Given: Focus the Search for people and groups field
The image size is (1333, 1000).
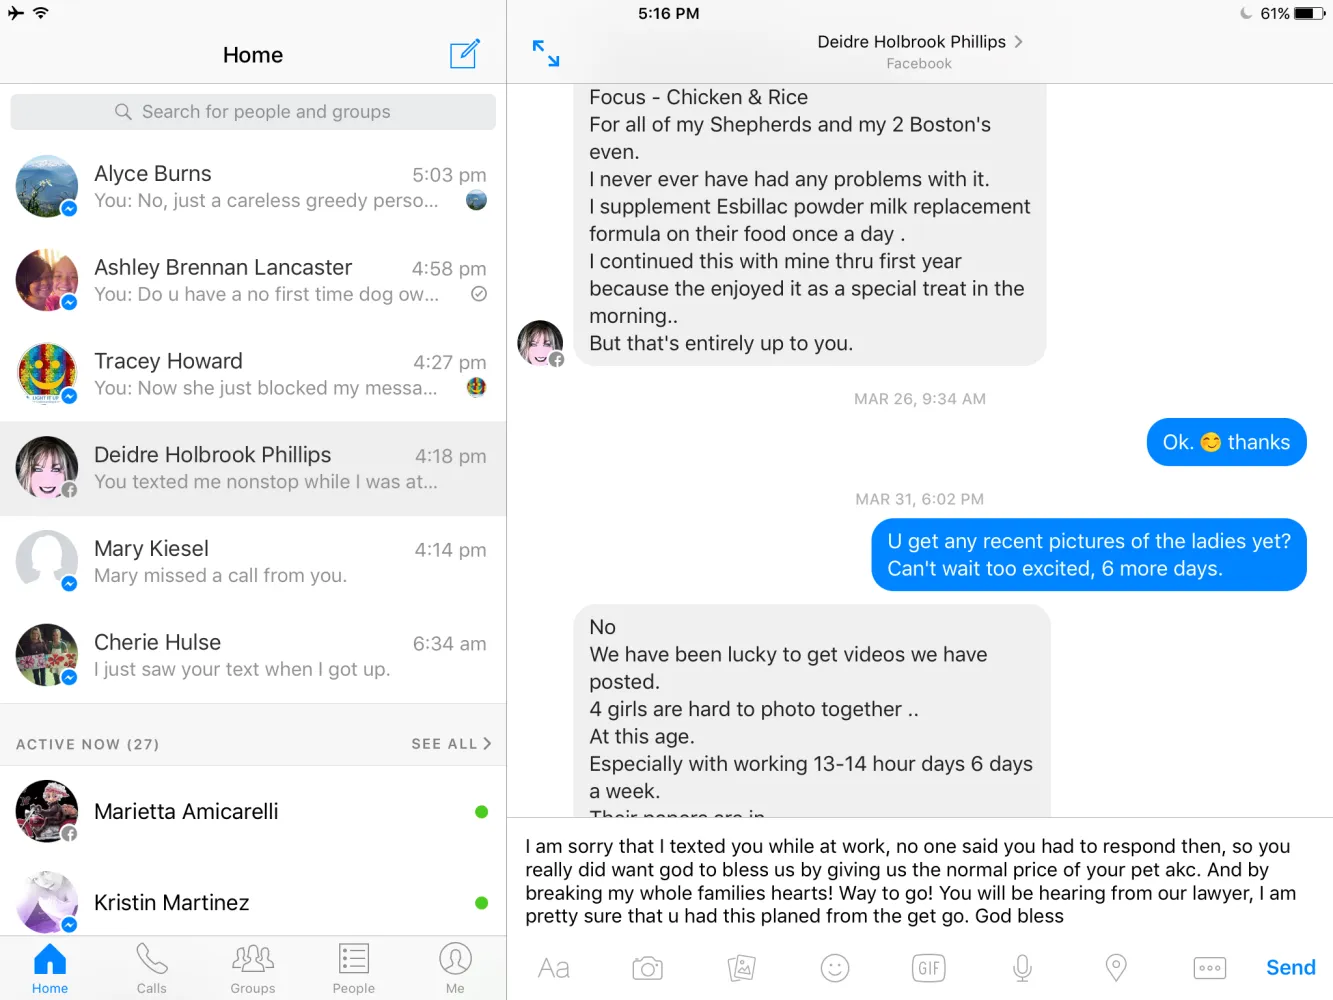Looking at the screenshot, I should (x=253, y=112).
